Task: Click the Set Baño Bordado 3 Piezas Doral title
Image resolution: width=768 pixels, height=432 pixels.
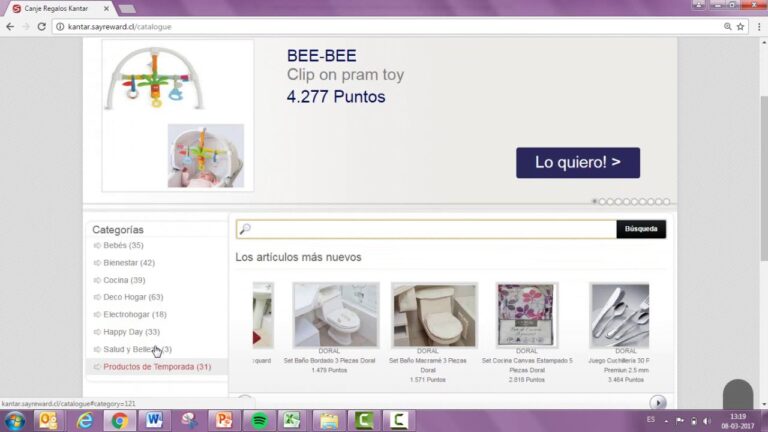Action: coord(329,360)
